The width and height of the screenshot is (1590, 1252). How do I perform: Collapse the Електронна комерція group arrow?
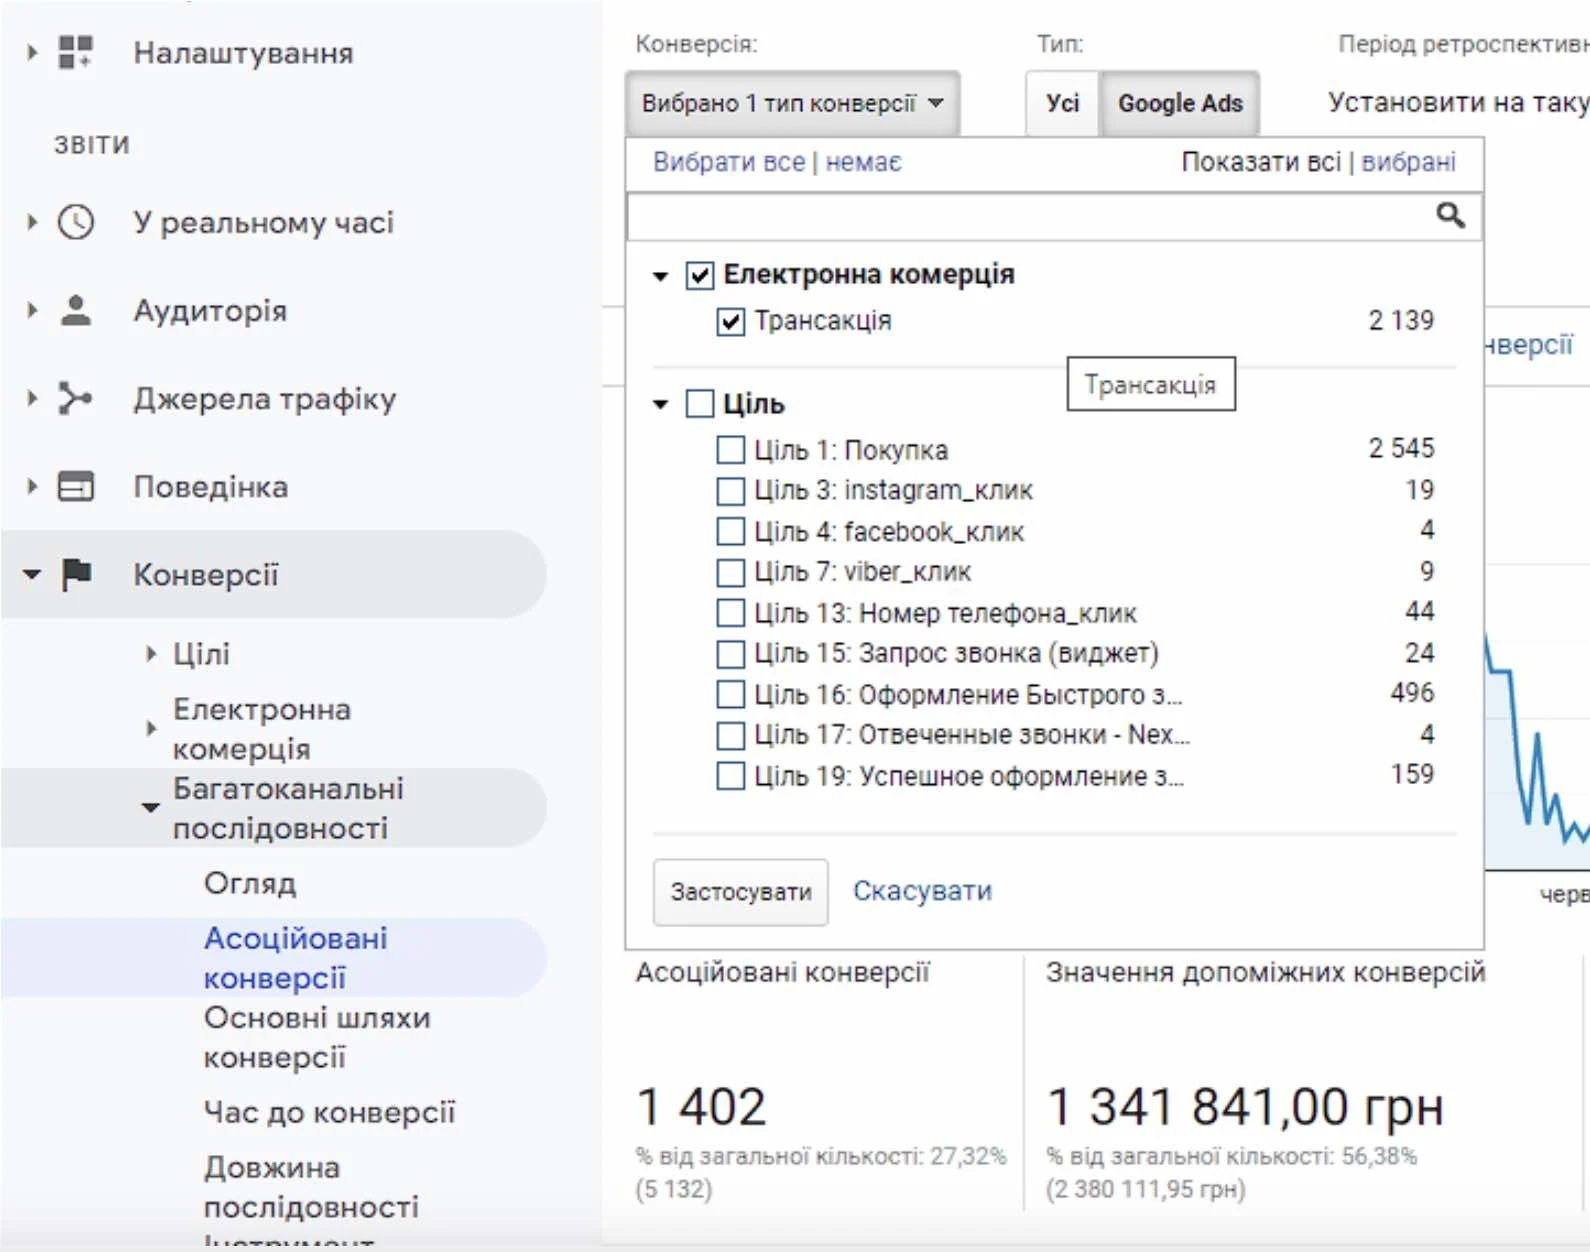pos(660,276)
